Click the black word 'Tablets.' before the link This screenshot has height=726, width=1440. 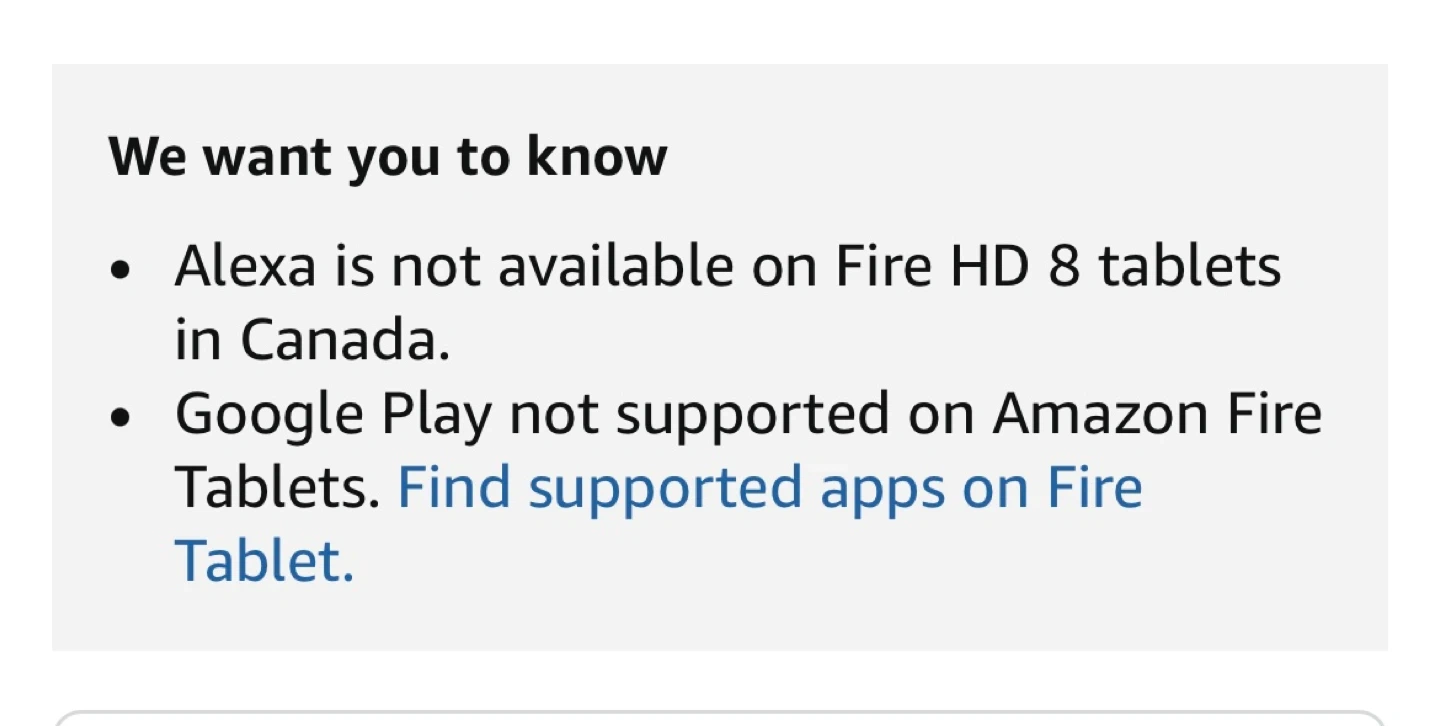(x=278, y=488)
